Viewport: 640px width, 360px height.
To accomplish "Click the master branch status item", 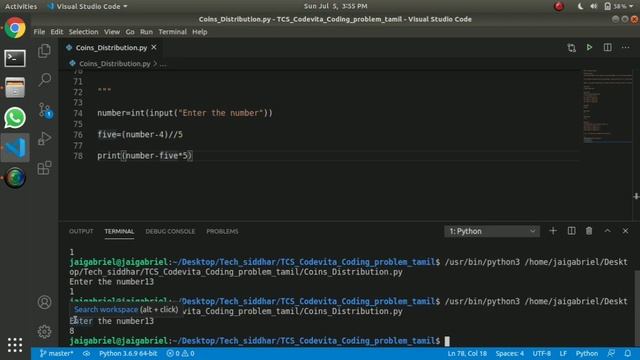I will point(56,353).
